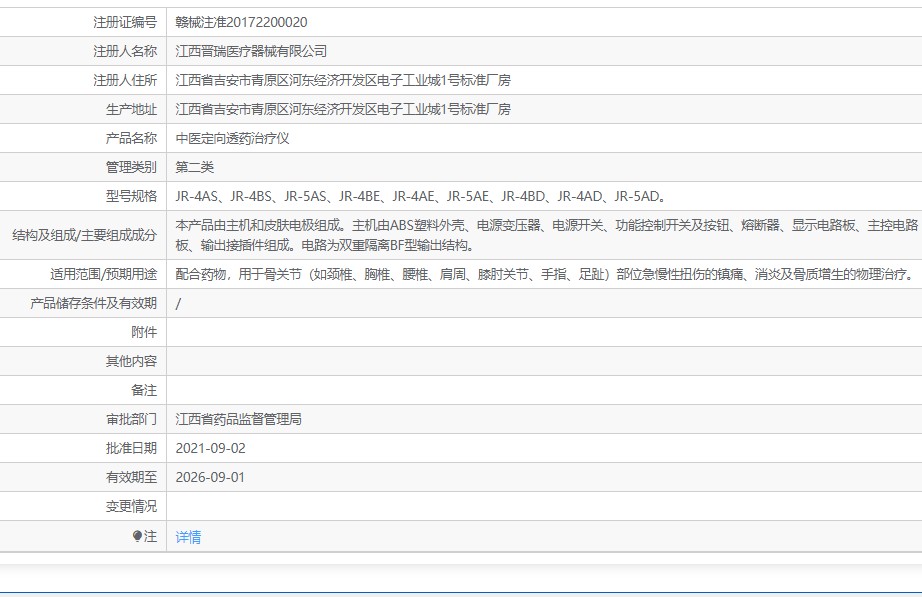922x597 pixels.
Task: Click approval date 2021-09-02
Action: (211, 448)
